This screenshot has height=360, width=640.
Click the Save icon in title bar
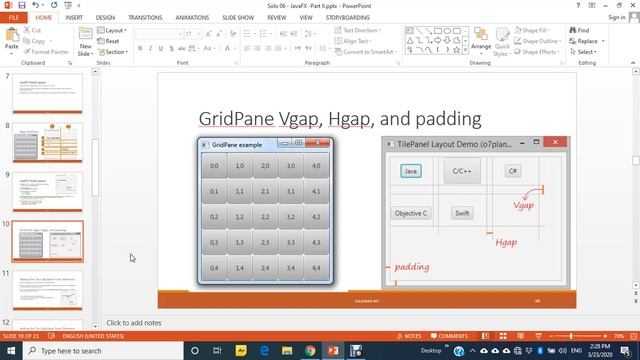point(22,5)
